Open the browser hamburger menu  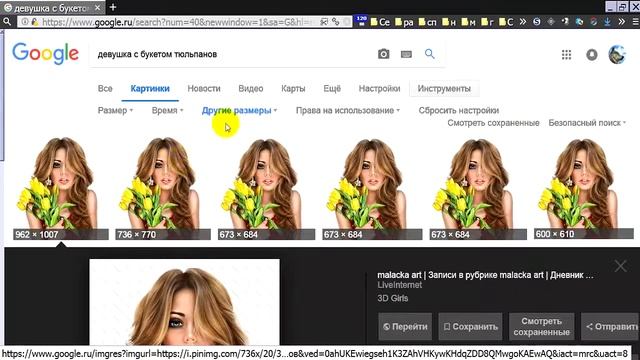tap(635, 22)
